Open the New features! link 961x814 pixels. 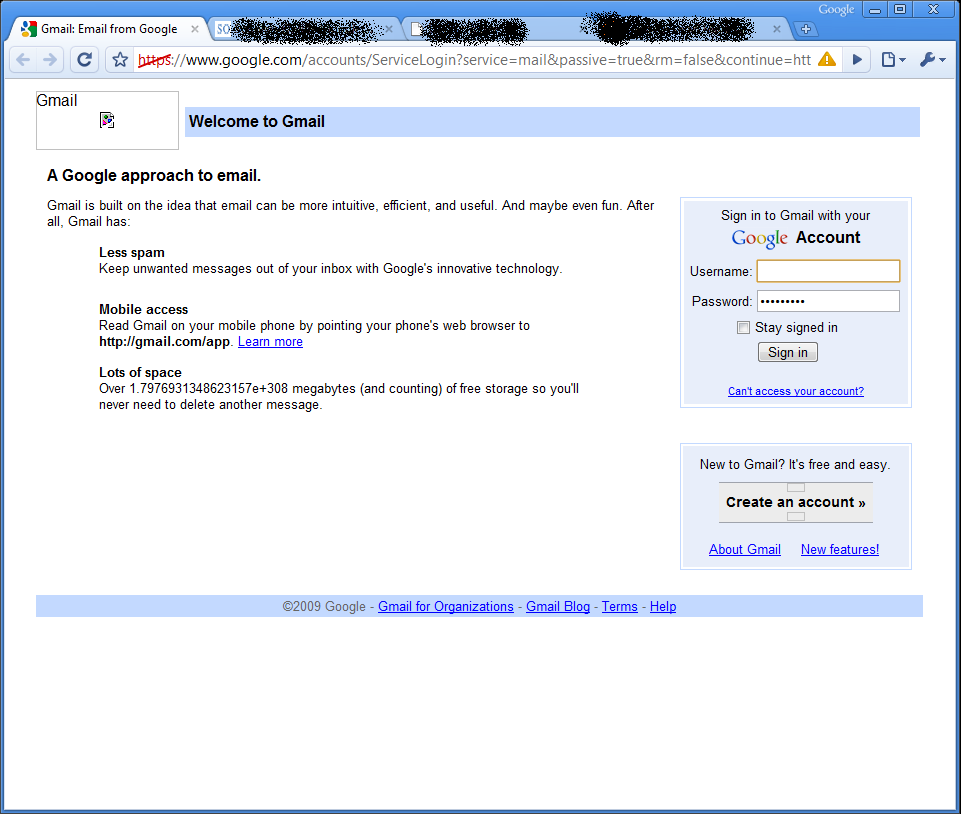pos(840,549)
